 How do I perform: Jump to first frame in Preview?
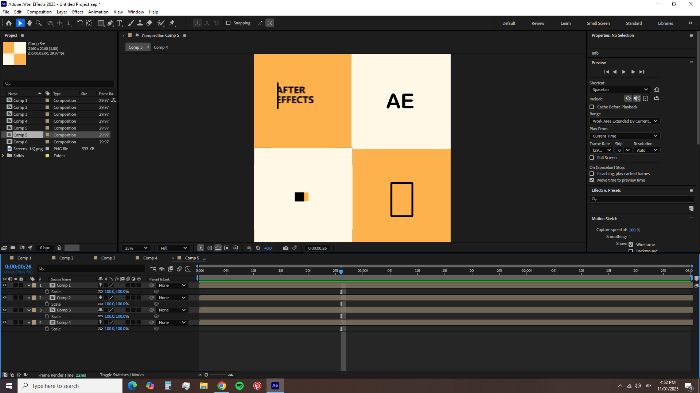[x=606, y=72]
